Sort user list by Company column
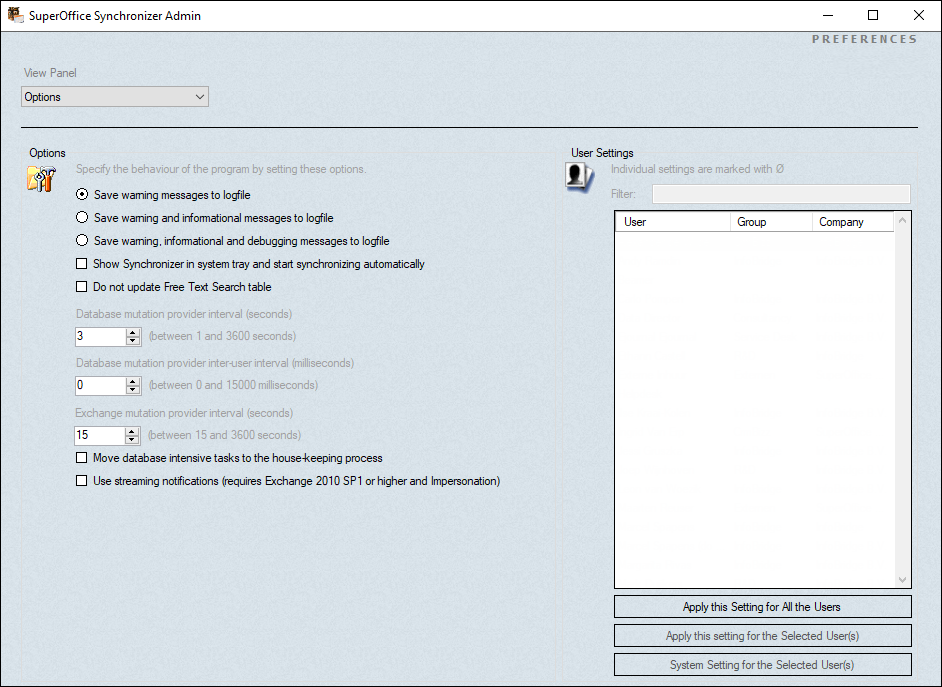The image size is (942, 687). [x=852, y=222]
